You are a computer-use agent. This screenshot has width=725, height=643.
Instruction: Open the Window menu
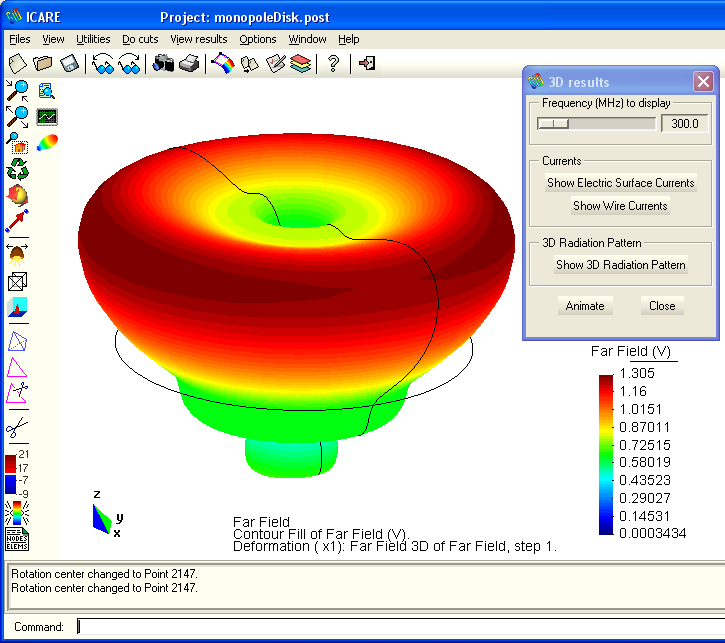(307, 39)
